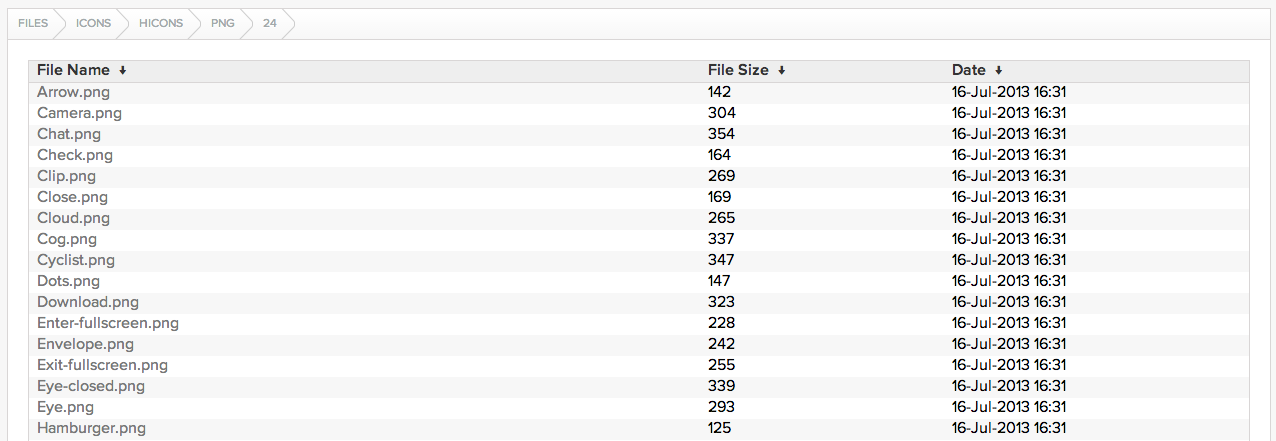The height and width of the screenshot is (441, 1276).
Task: Open the HICONS breadcrumb level
Action: coord(161,23)
